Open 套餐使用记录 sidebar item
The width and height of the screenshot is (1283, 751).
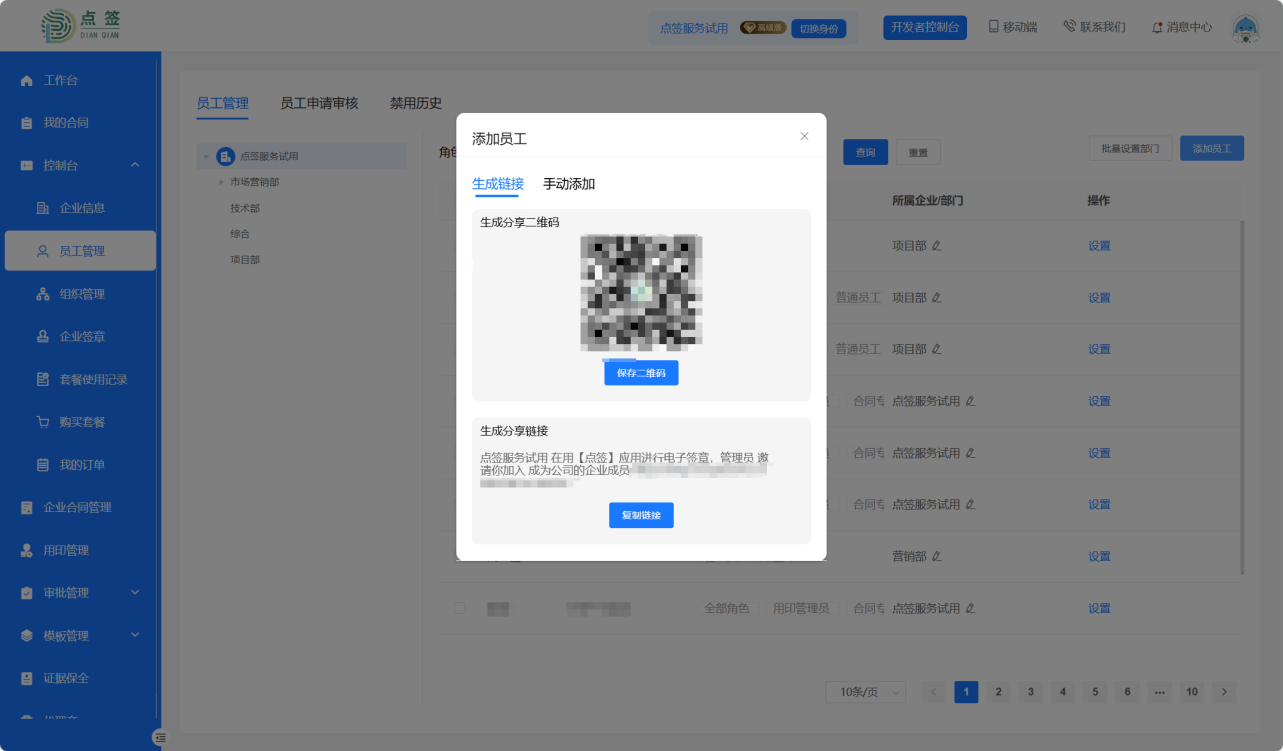tap(80, 380)
